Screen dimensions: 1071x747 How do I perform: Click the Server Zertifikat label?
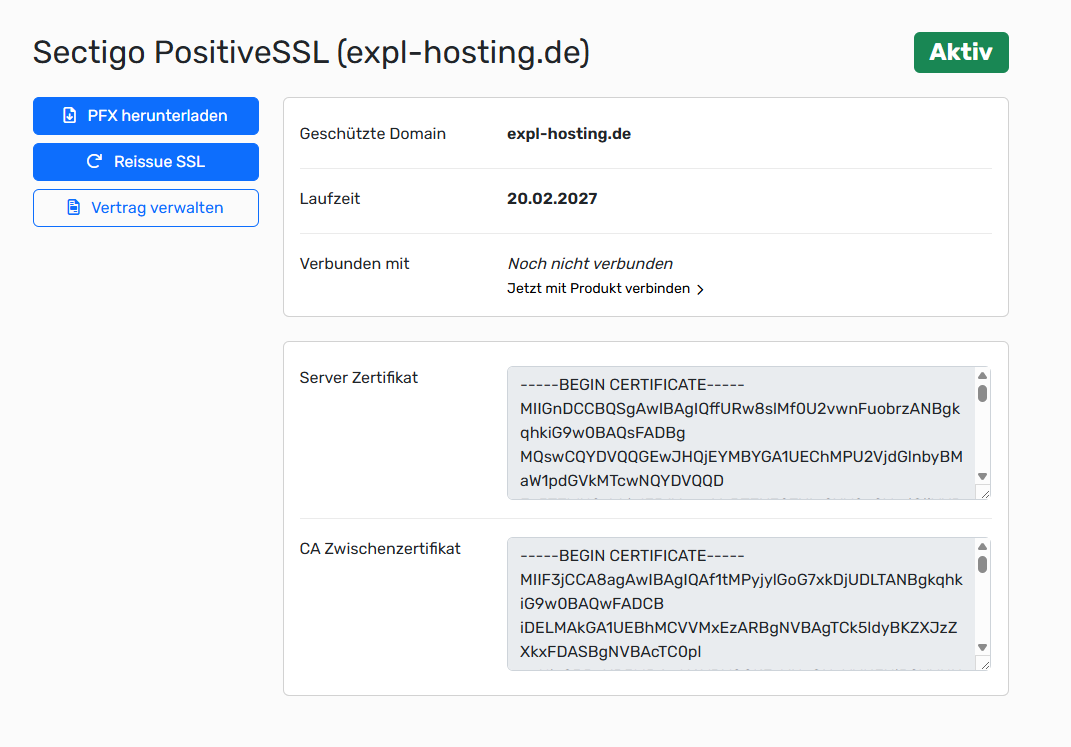[x=359, y=378]
